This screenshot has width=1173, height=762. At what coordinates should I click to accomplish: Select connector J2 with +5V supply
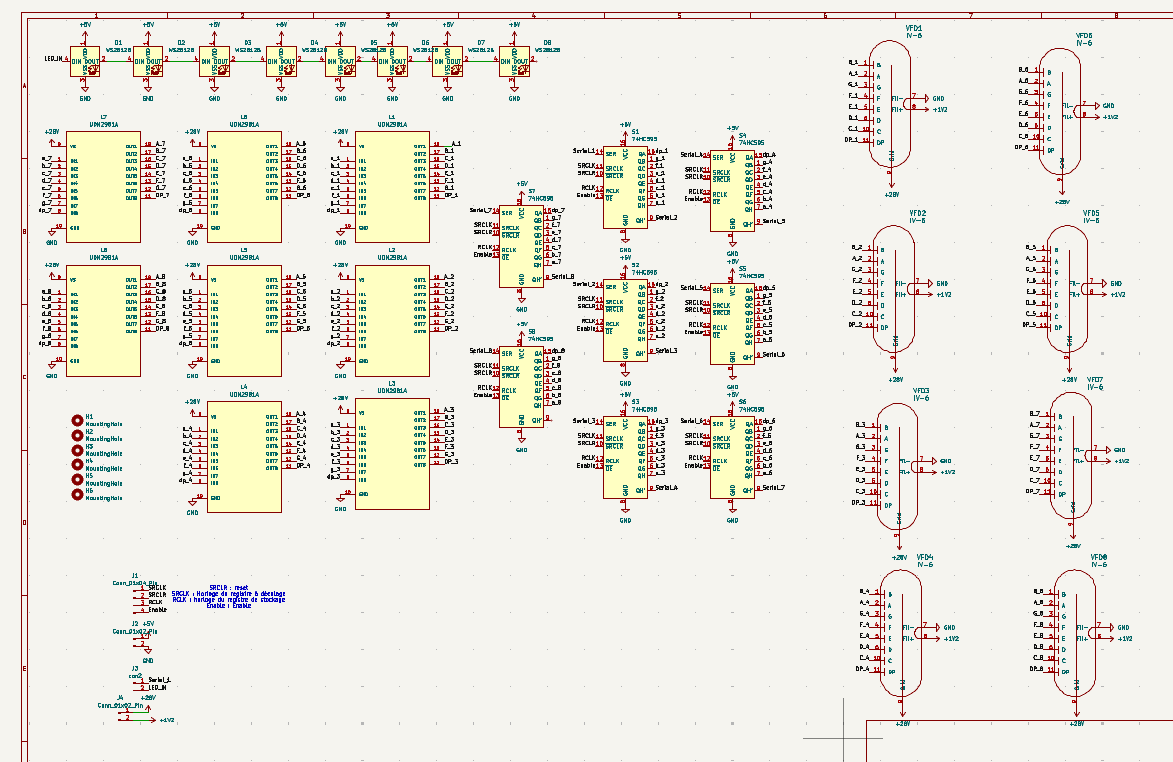[139, 642]
